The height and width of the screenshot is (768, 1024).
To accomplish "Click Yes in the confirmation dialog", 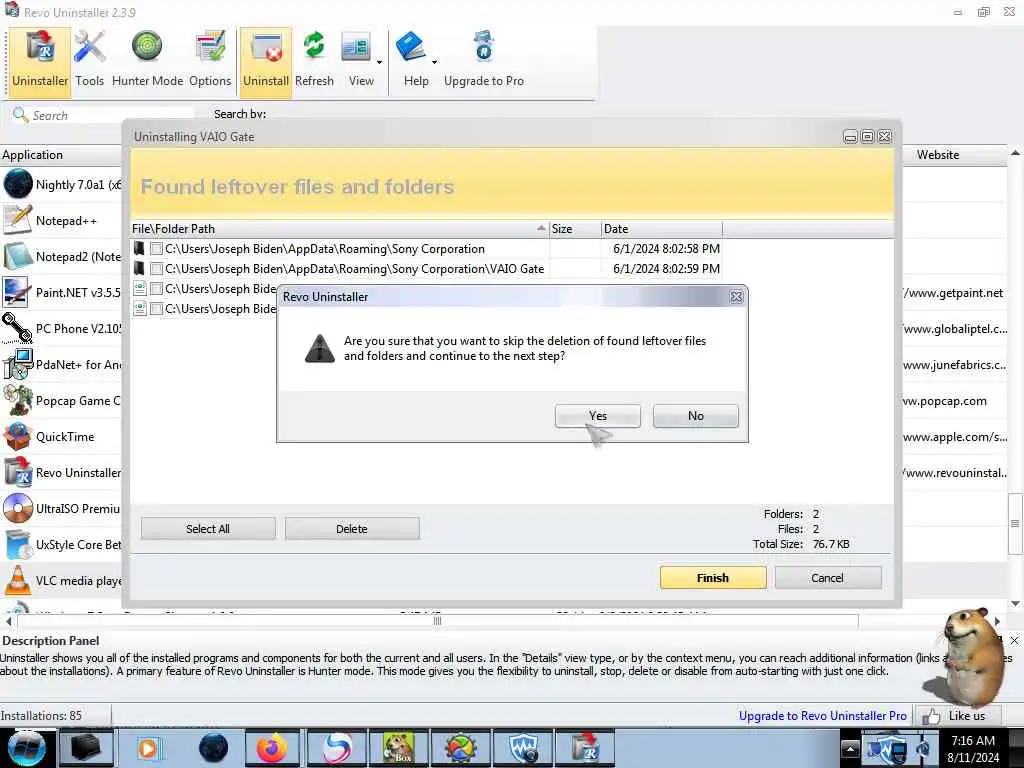I will [x=598, y=416].
